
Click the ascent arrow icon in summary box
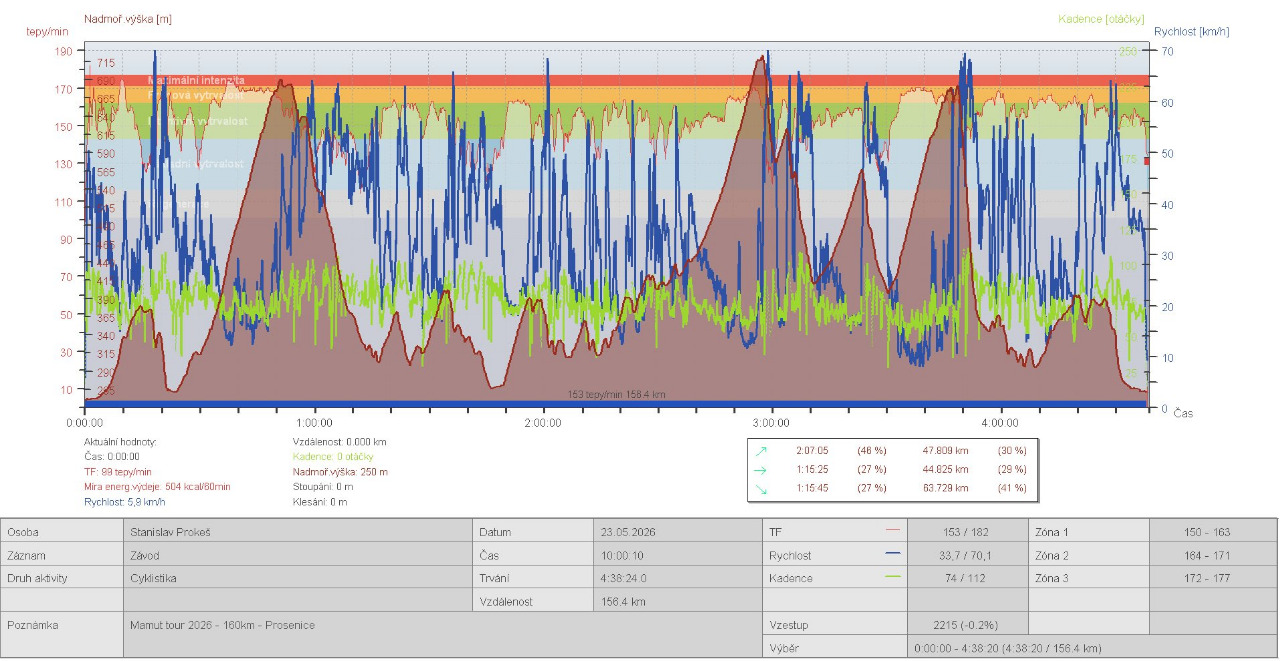click(x=762, y=450)
